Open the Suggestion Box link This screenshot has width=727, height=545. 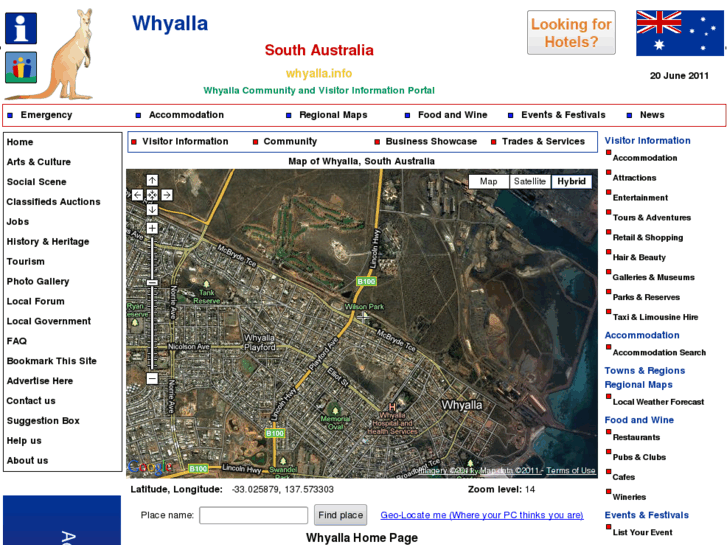pyautogui.click(x=43, y=421)
